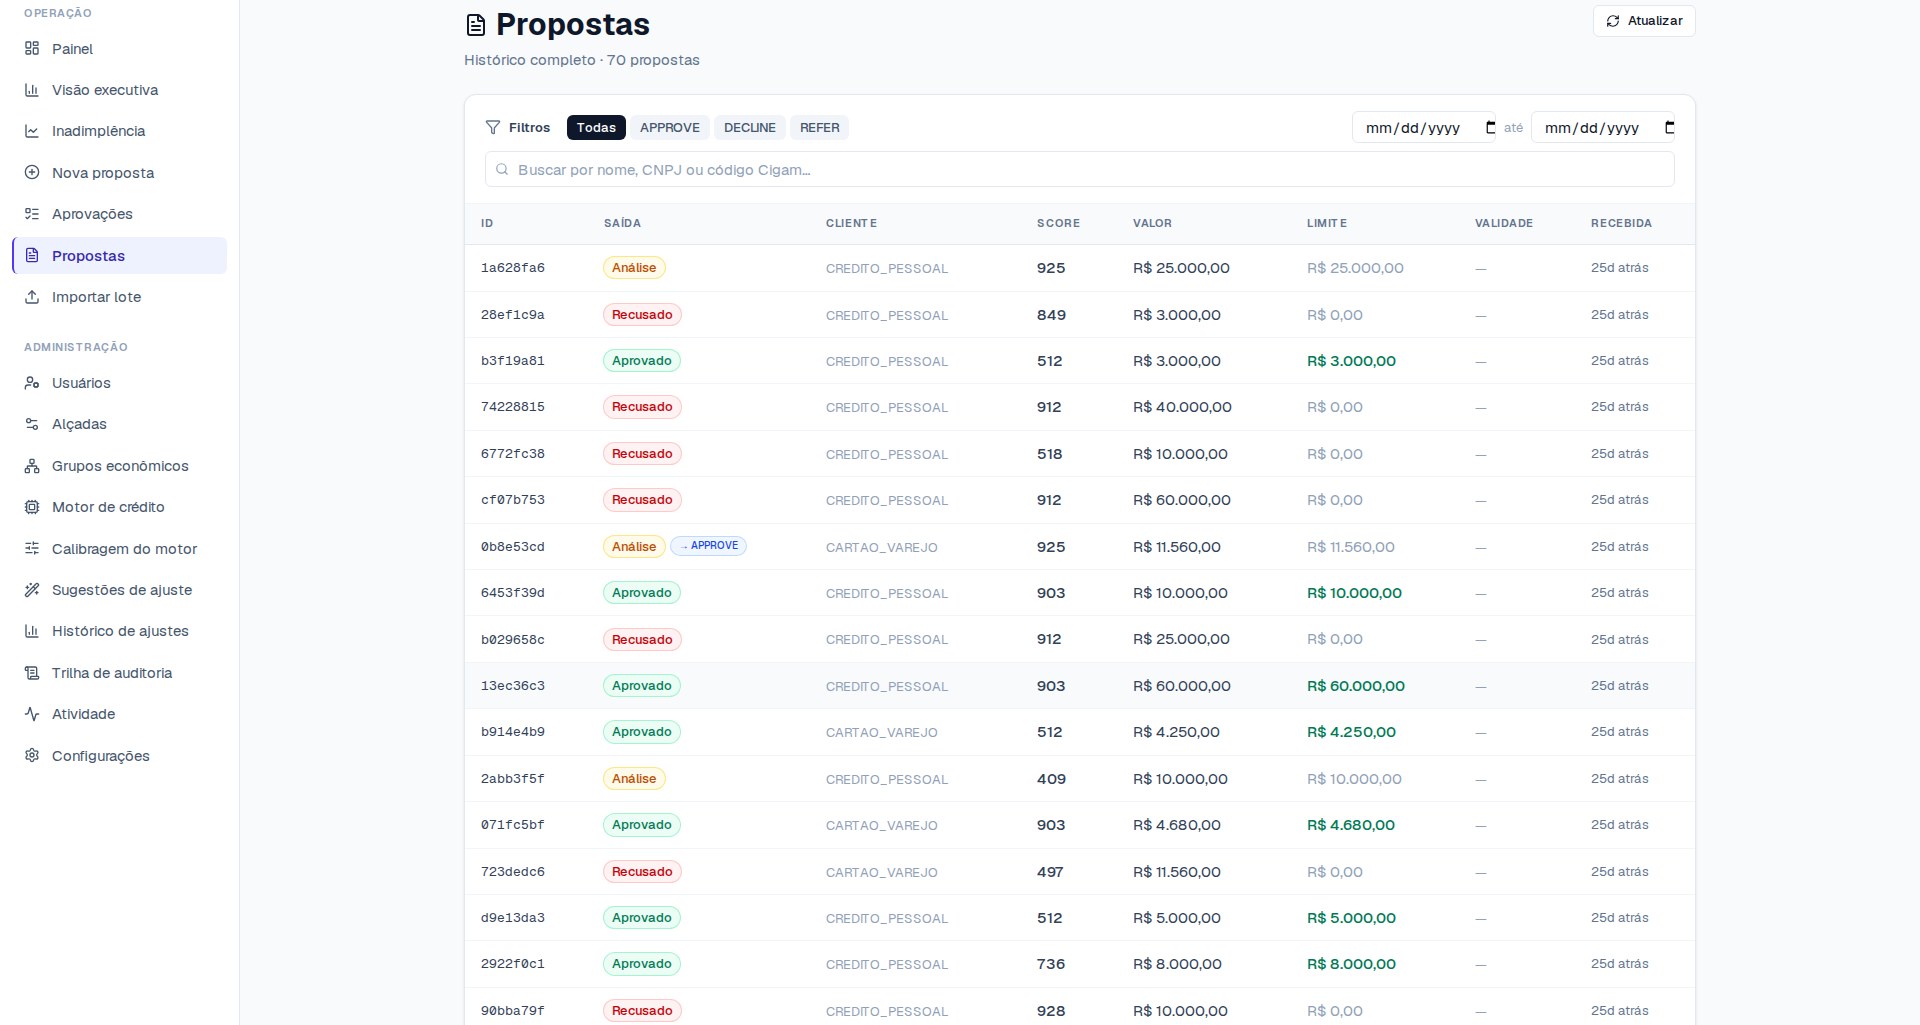
Task: Click the Aprovado badge of b3f19a81
Action: point(642,361)
